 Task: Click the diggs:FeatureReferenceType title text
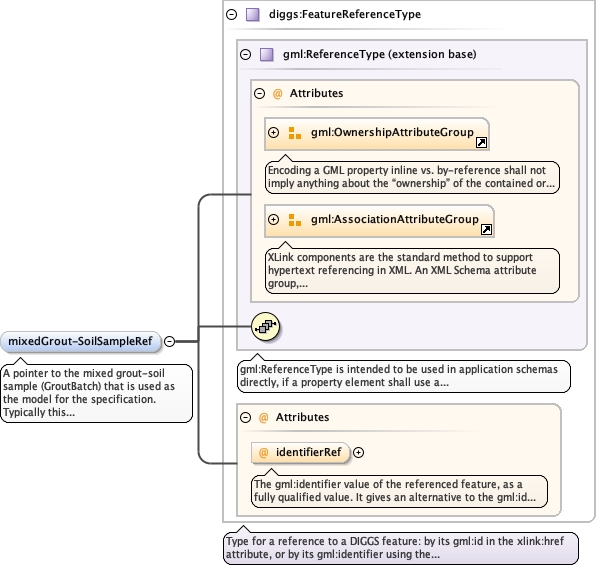click(345, 14)
